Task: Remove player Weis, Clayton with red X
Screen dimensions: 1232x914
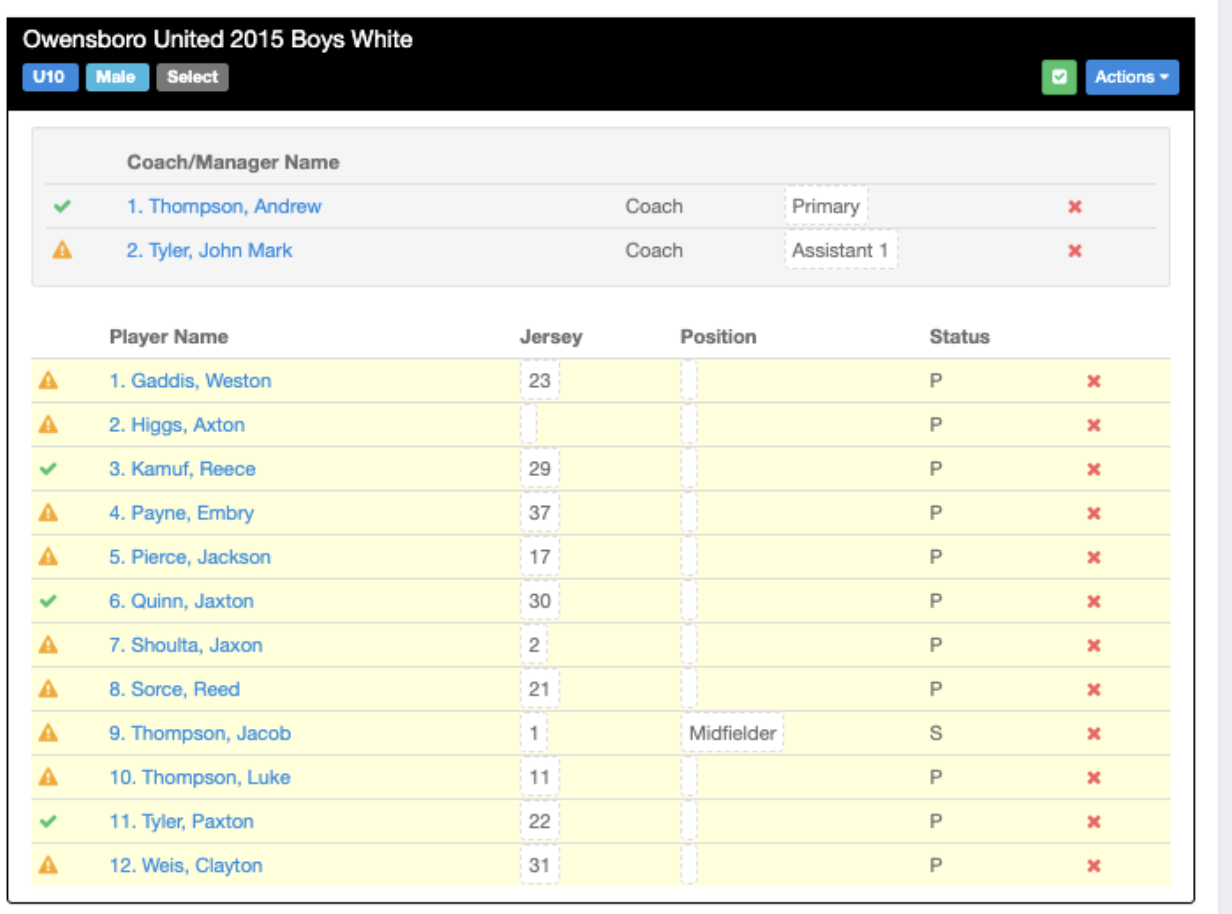Action: tap(1094, 865)
